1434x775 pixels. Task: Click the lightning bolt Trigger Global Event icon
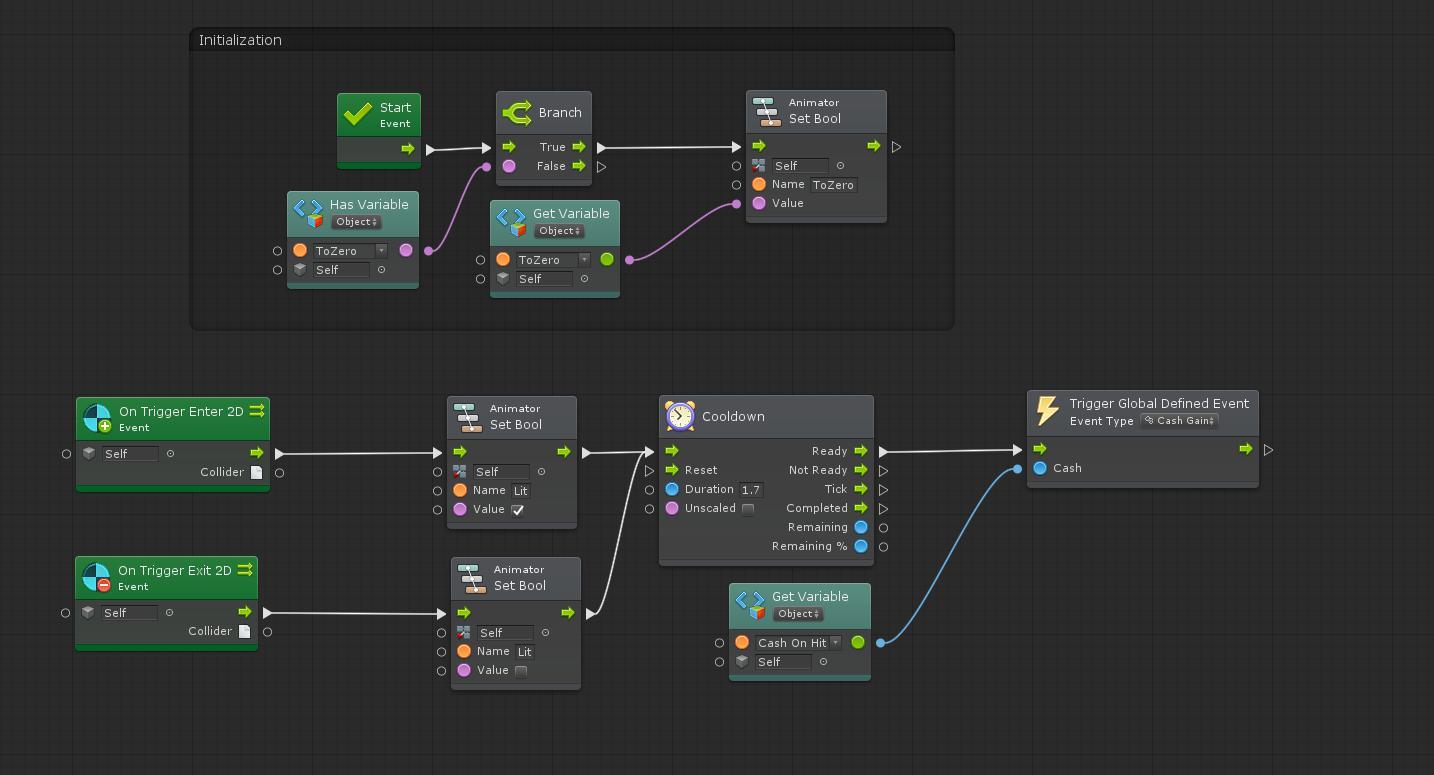1047,411
